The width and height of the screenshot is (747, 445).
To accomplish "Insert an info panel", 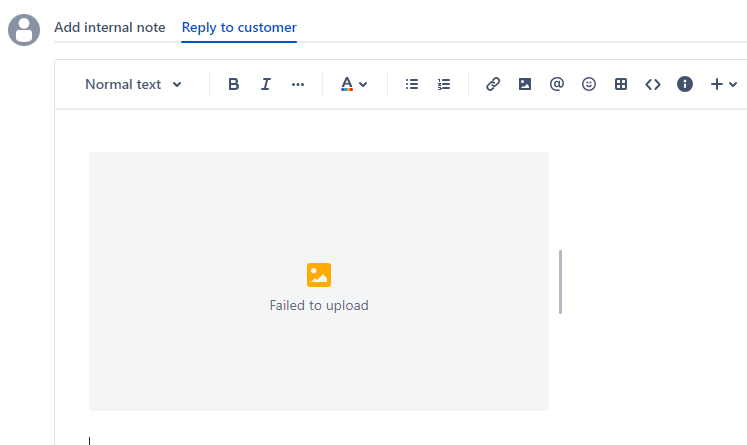I will tap(685, 84).
